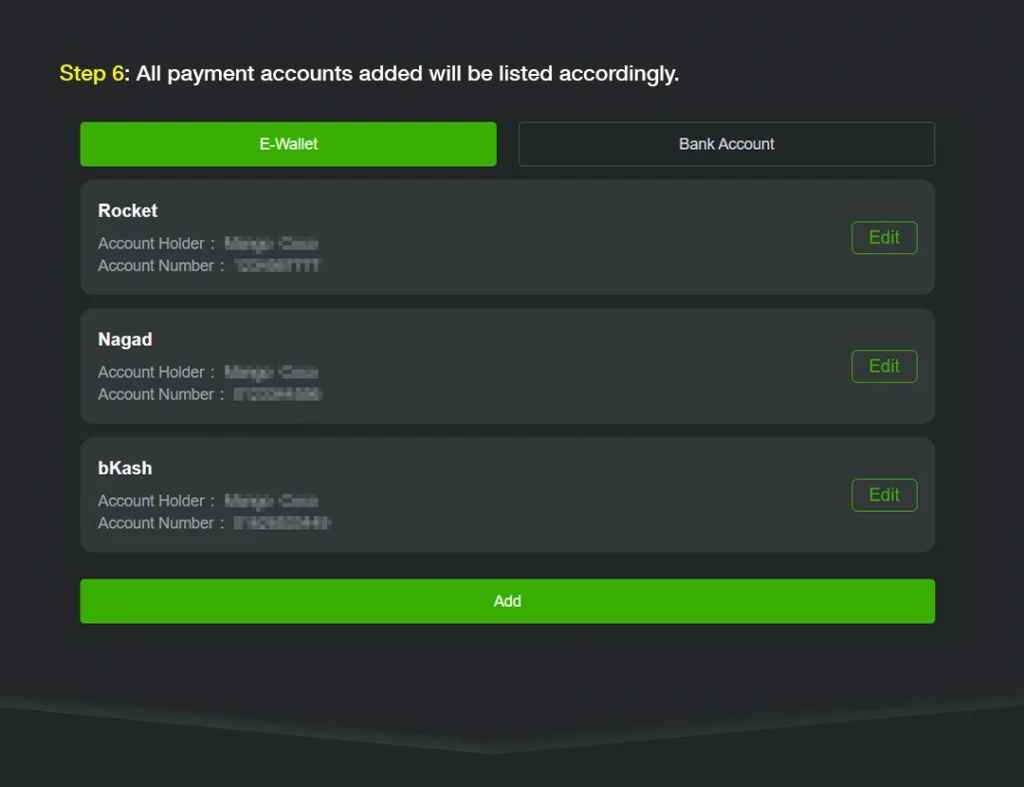1024x787 pixels.
Task: Edit the bKash payment account
Action: pyautogui.click(x=884, y=494)
